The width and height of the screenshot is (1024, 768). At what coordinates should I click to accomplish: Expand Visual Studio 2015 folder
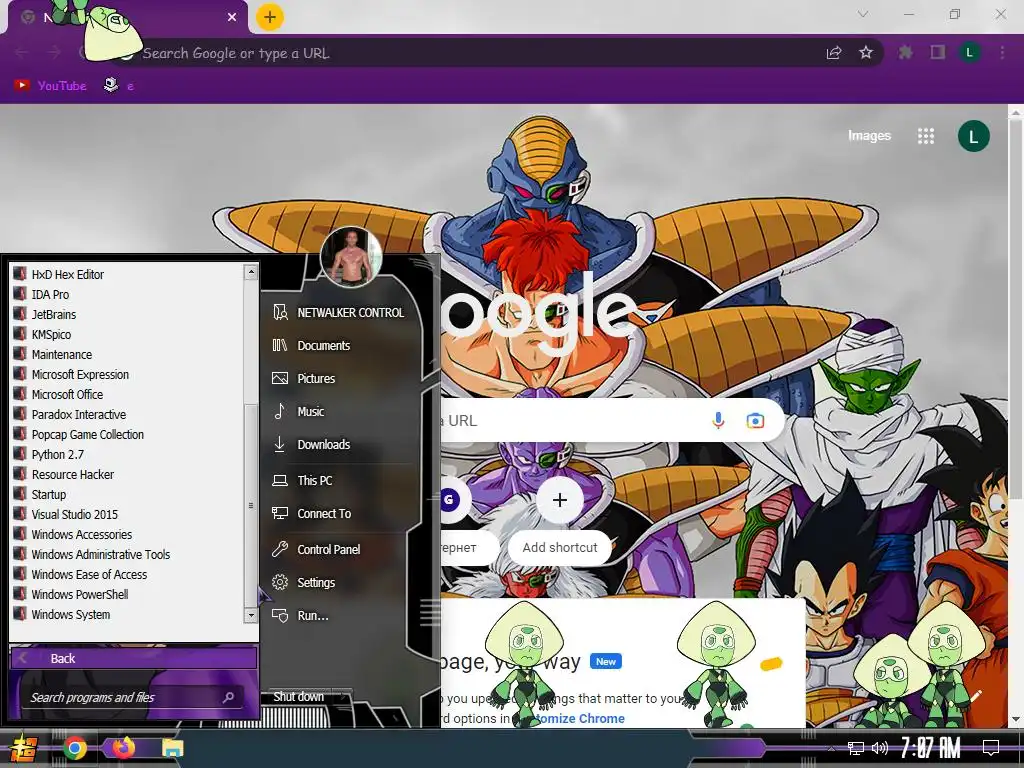74,515
